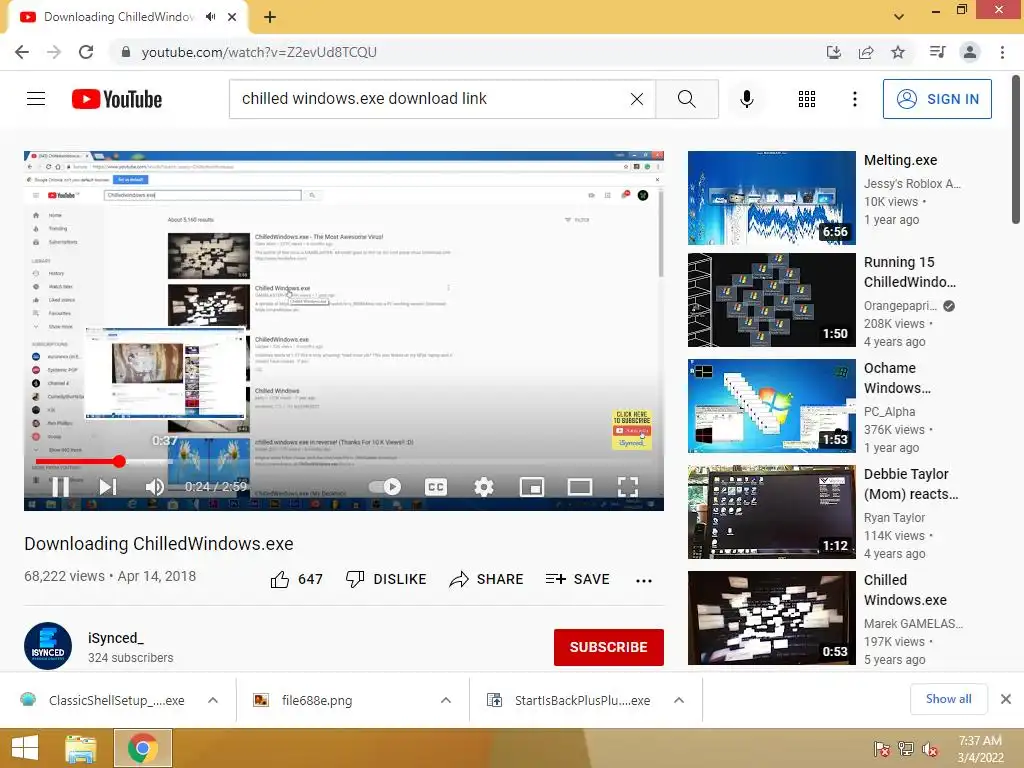Go to the YouTube home logo
1024x768 pixels.
tap(117, 99)
